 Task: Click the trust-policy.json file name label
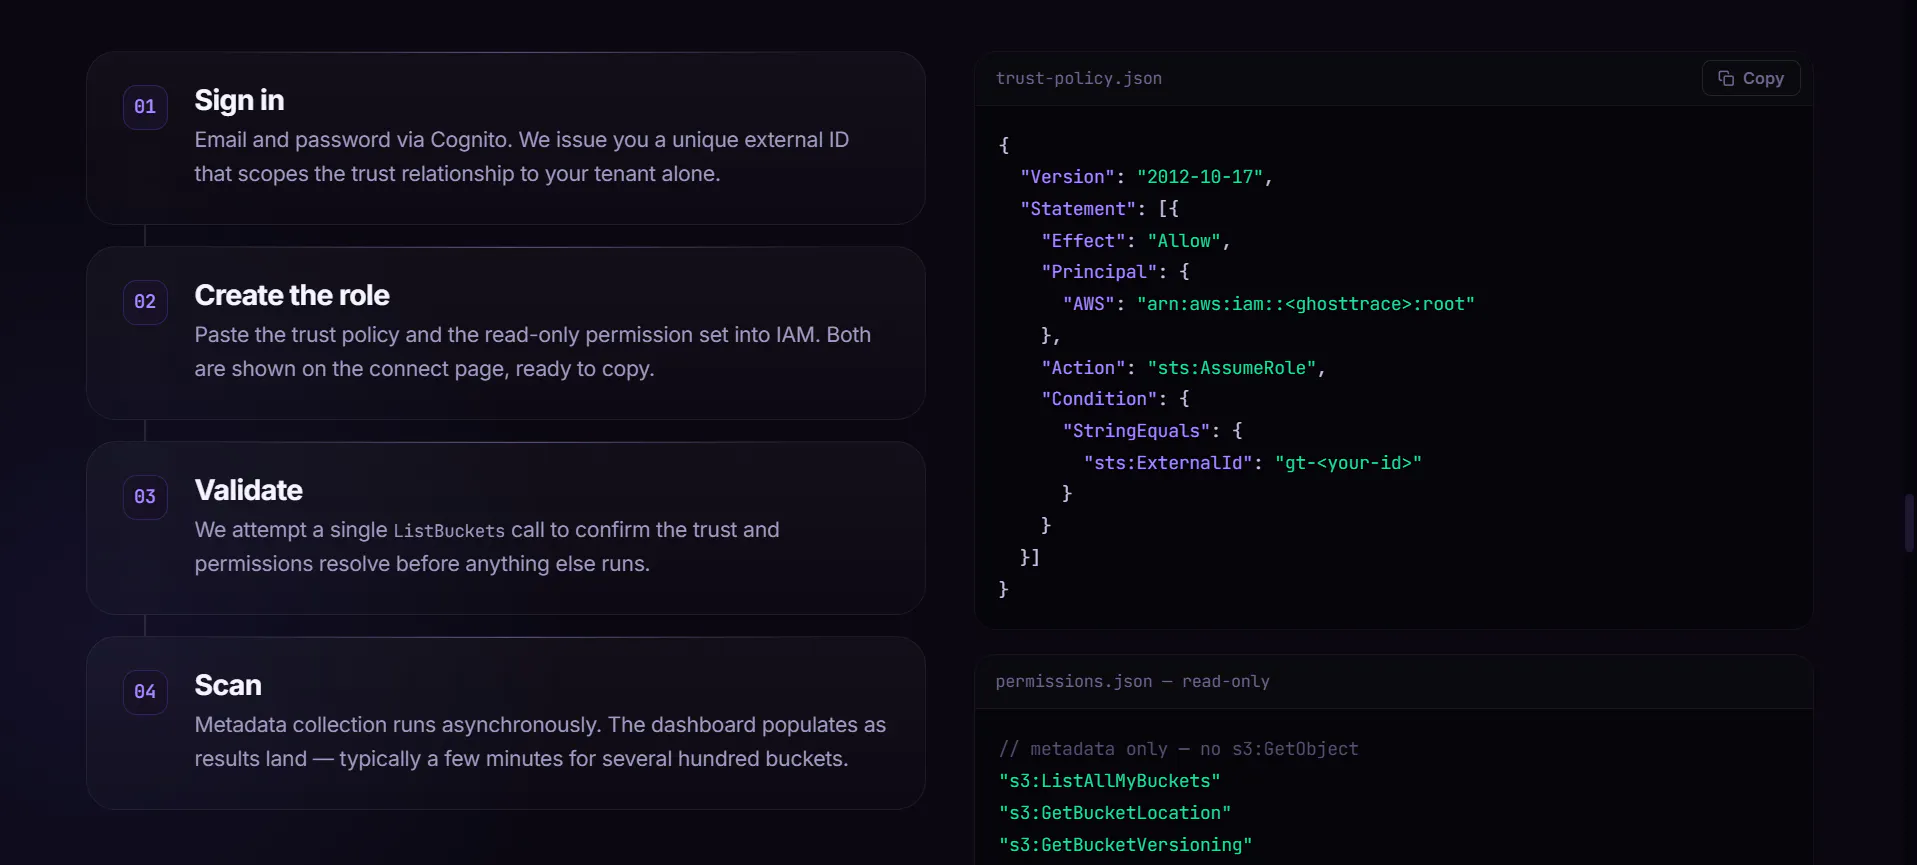[x=1079, y=78]
